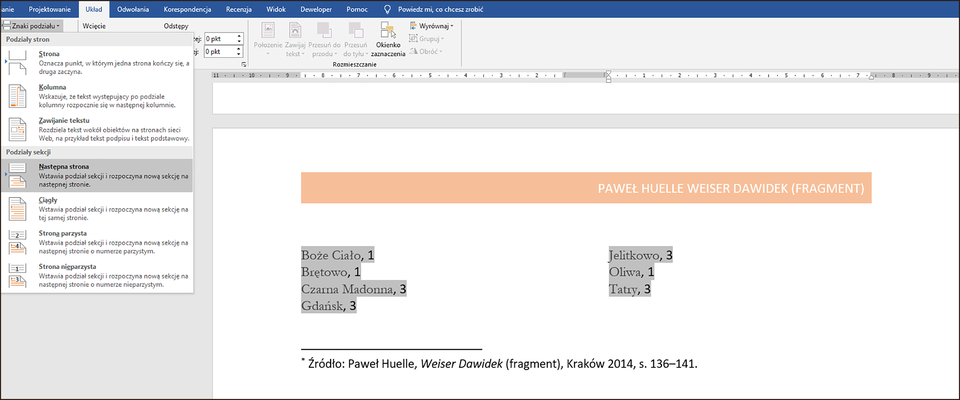Open the Recenzja ribbon tab
The image size is (960, 400).
tap(239, 8)
